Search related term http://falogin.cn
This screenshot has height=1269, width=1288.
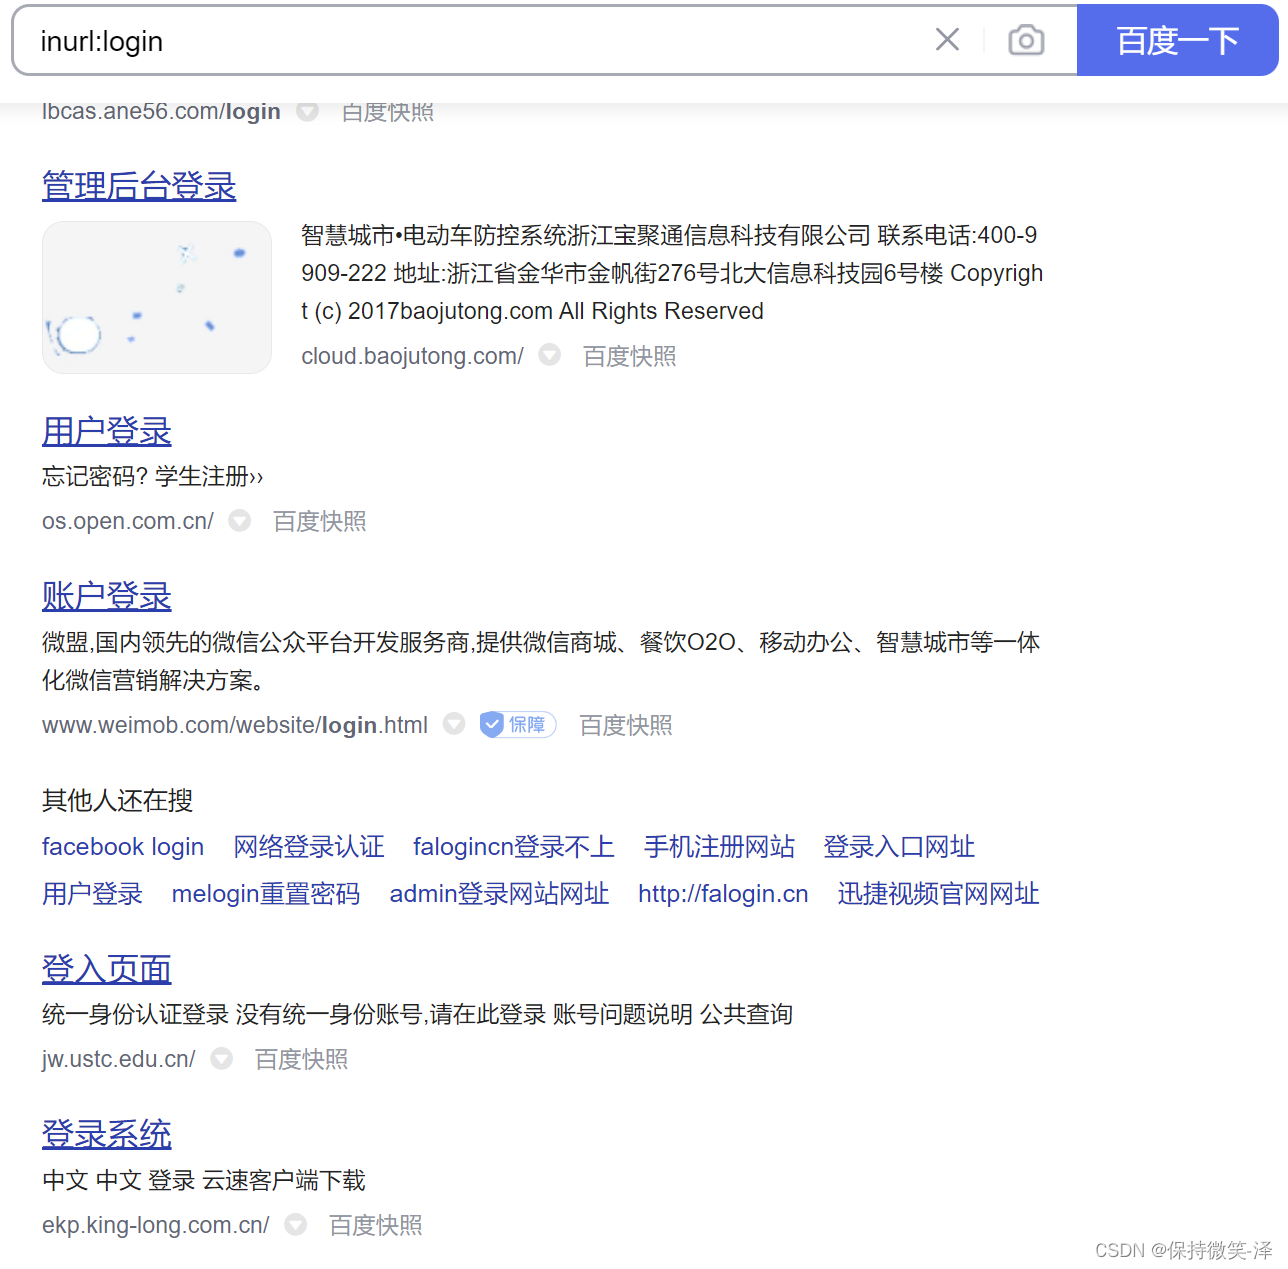724,894
